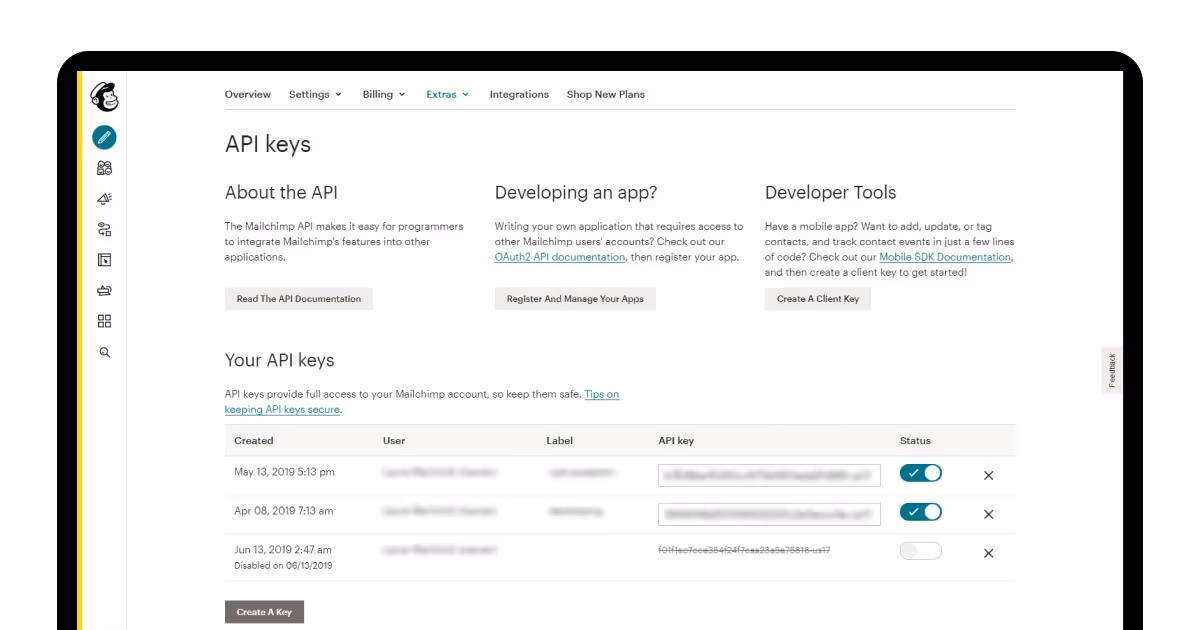Click Create A Client Key button

(818, 299)
